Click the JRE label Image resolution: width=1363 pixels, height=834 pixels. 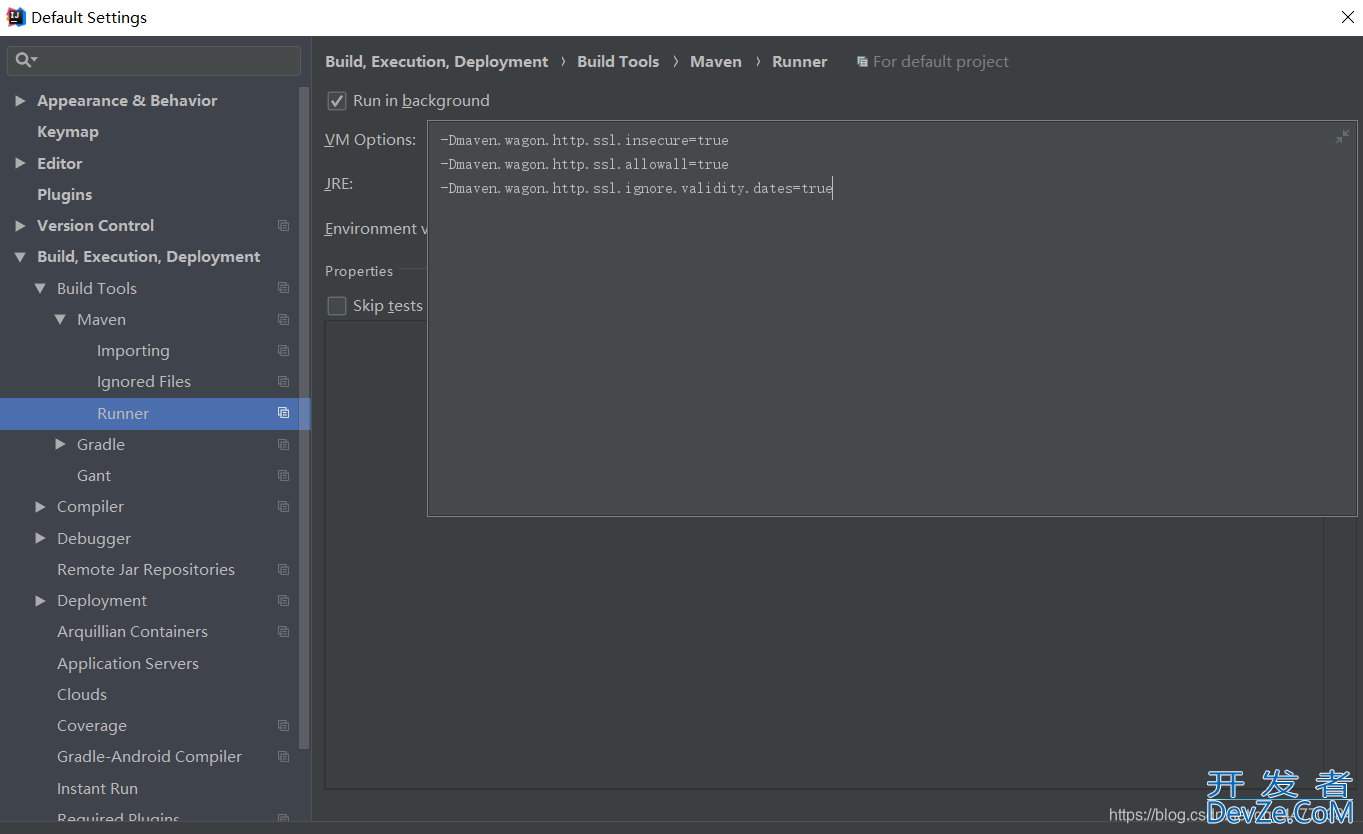click(x=339, y=184)
